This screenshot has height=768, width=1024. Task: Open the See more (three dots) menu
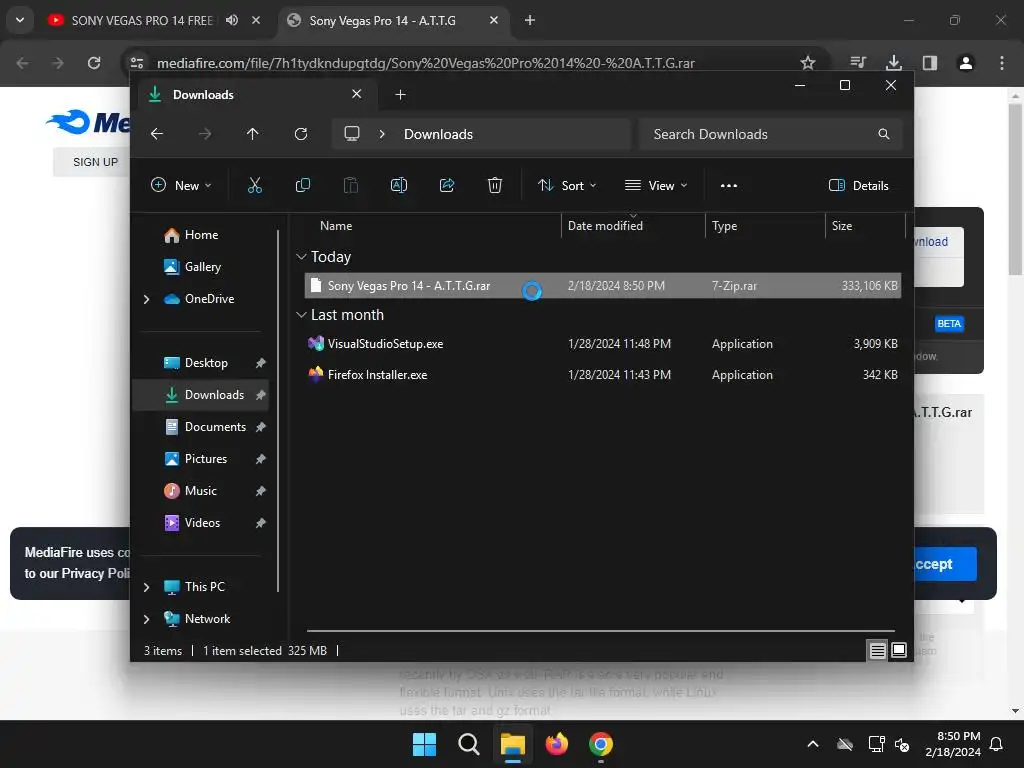[729, 185]
